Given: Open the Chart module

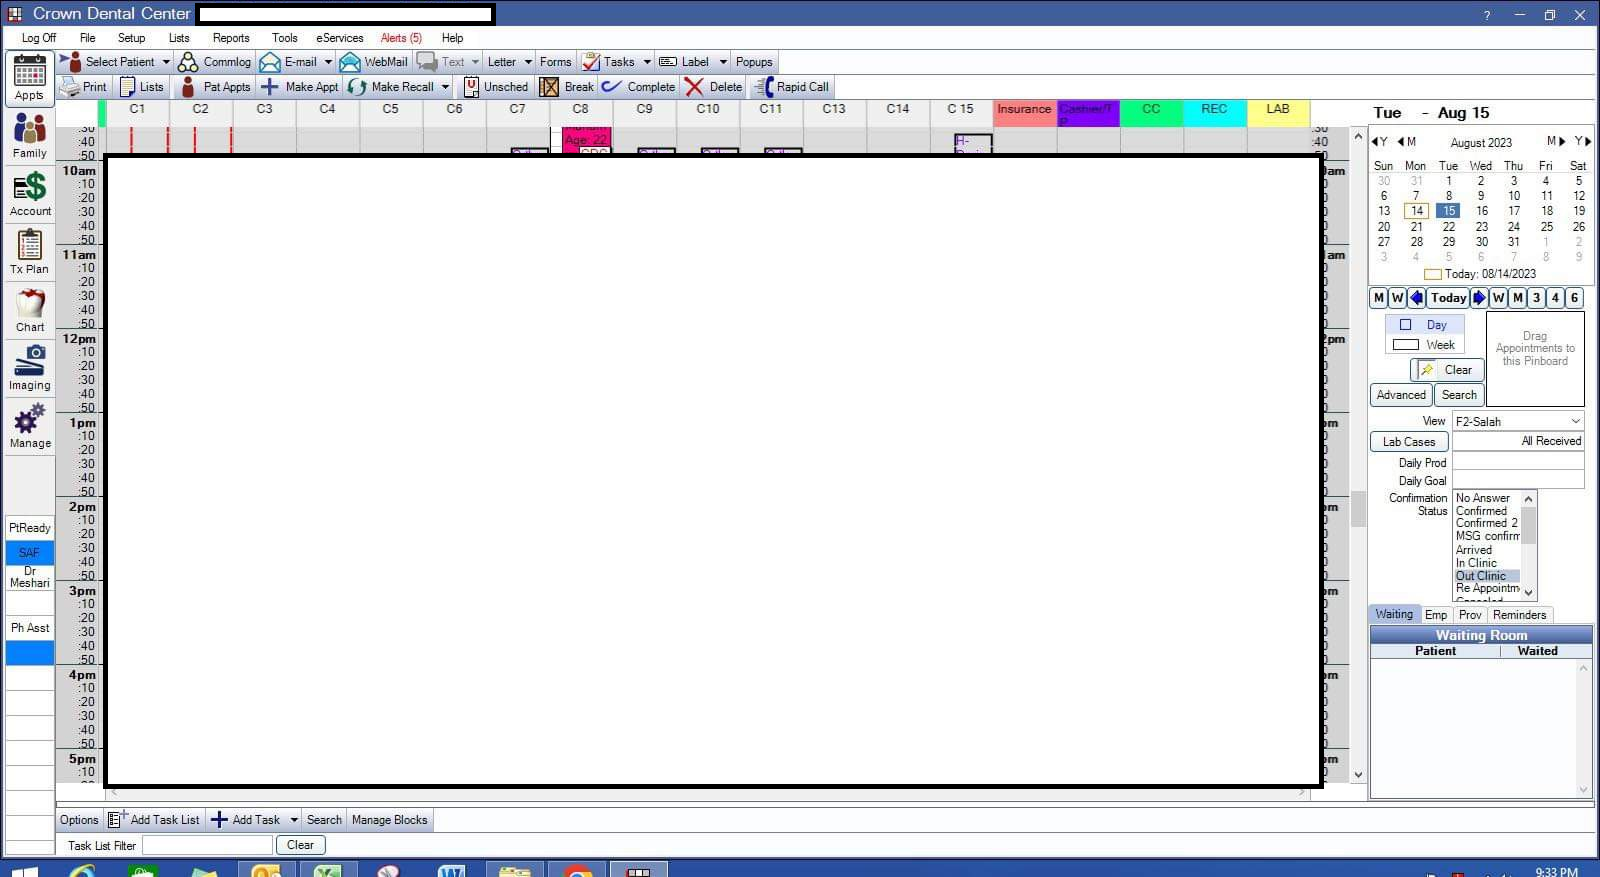Looking at the screenshot, I should pos(29,310).
